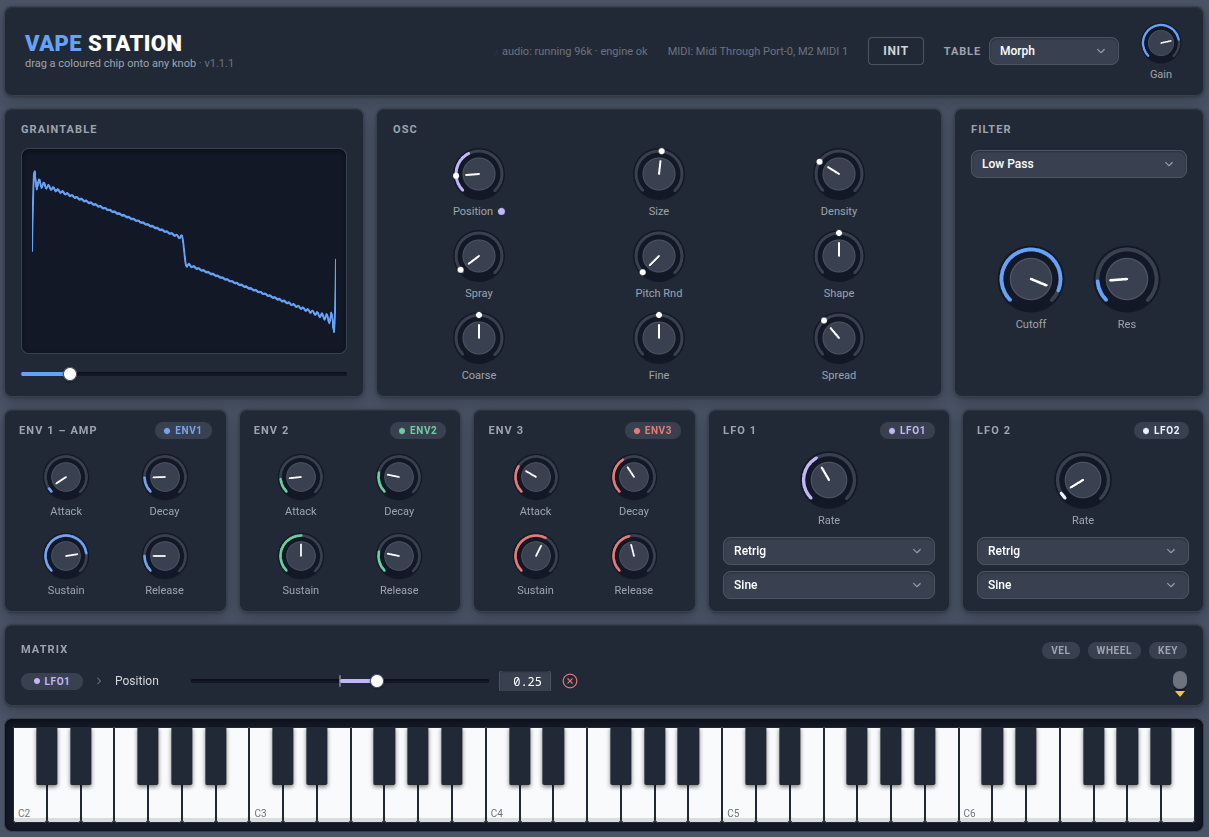Click the OSC Position knob

click(x=479, y=175)
